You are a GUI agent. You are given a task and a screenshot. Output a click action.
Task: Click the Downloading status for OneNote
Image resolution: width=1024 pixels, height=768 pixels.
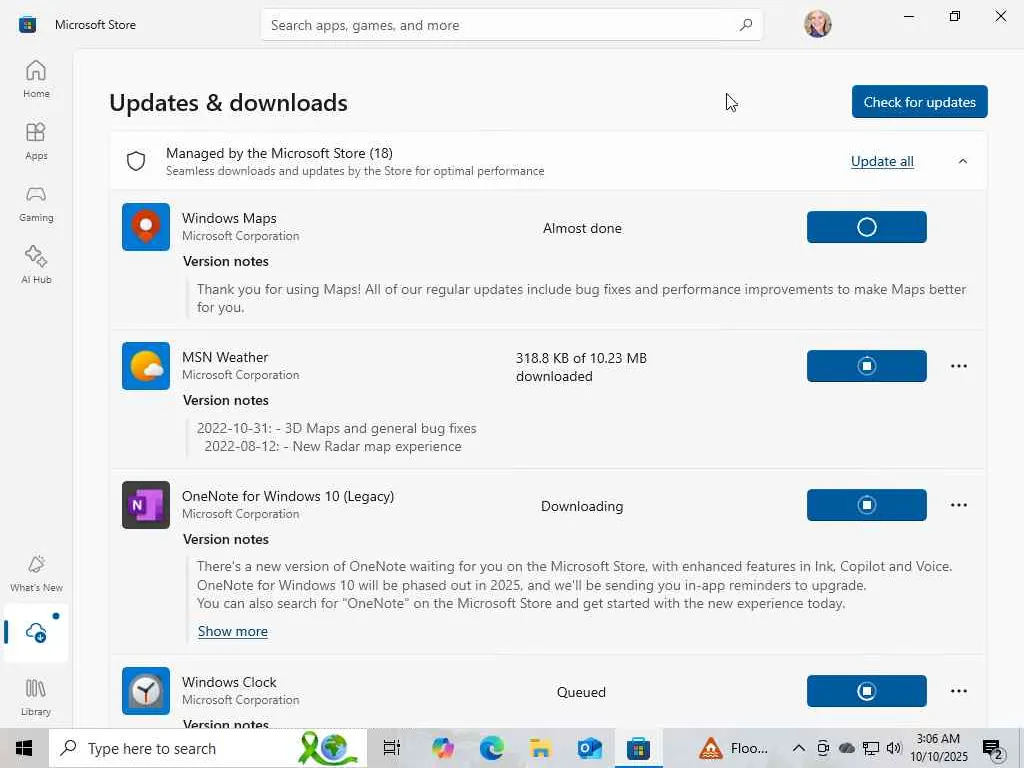coord(582,506)
